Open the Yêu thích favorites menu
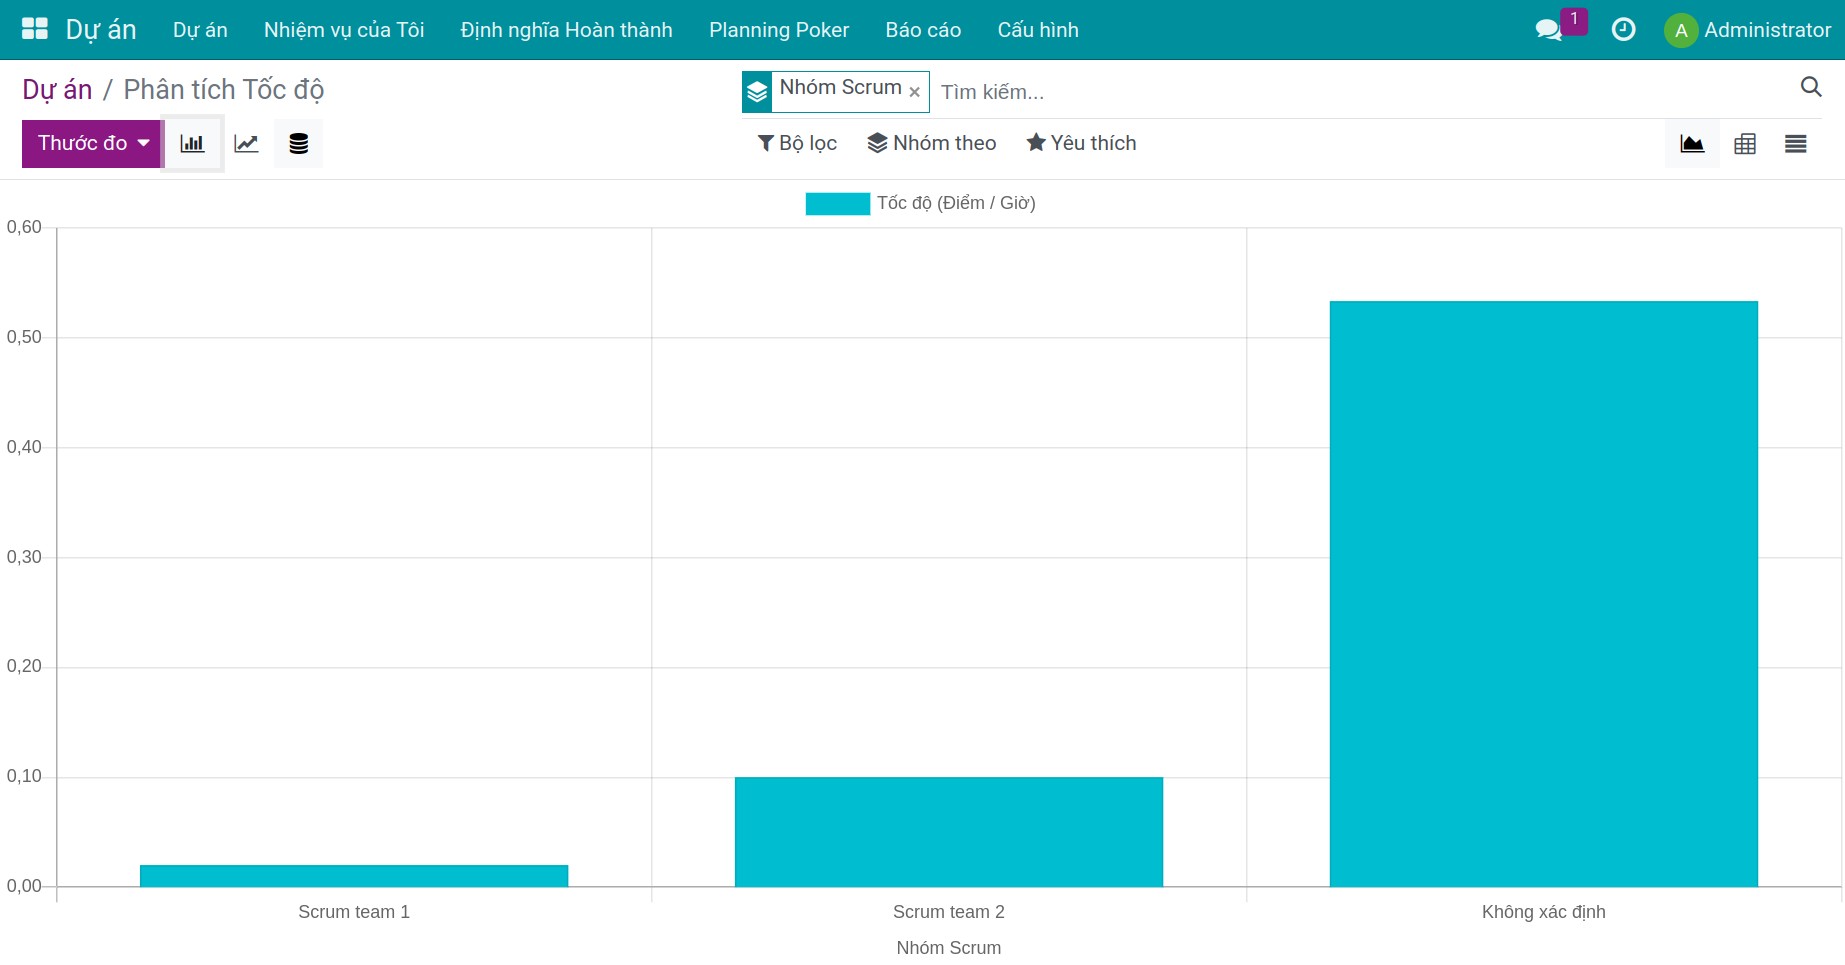Screen dimensions: 1845x965 click(1082, 143)
